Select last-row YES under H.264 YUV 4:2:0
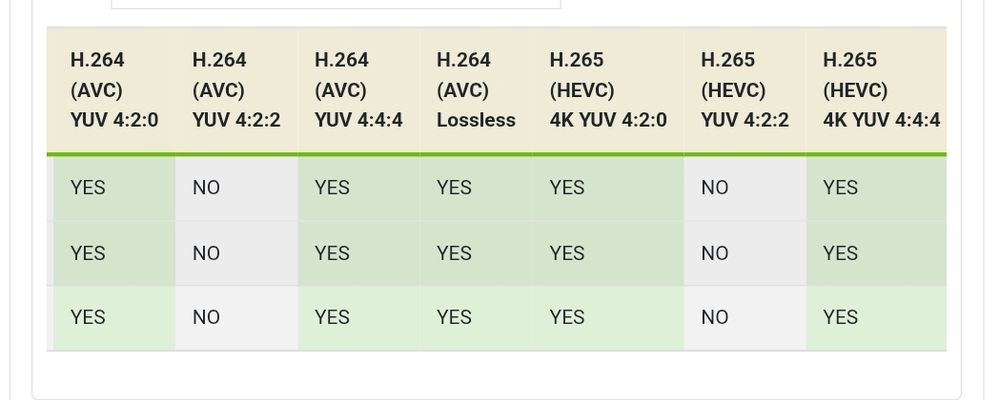This screenshot has height=400, width=1000. 88,317
